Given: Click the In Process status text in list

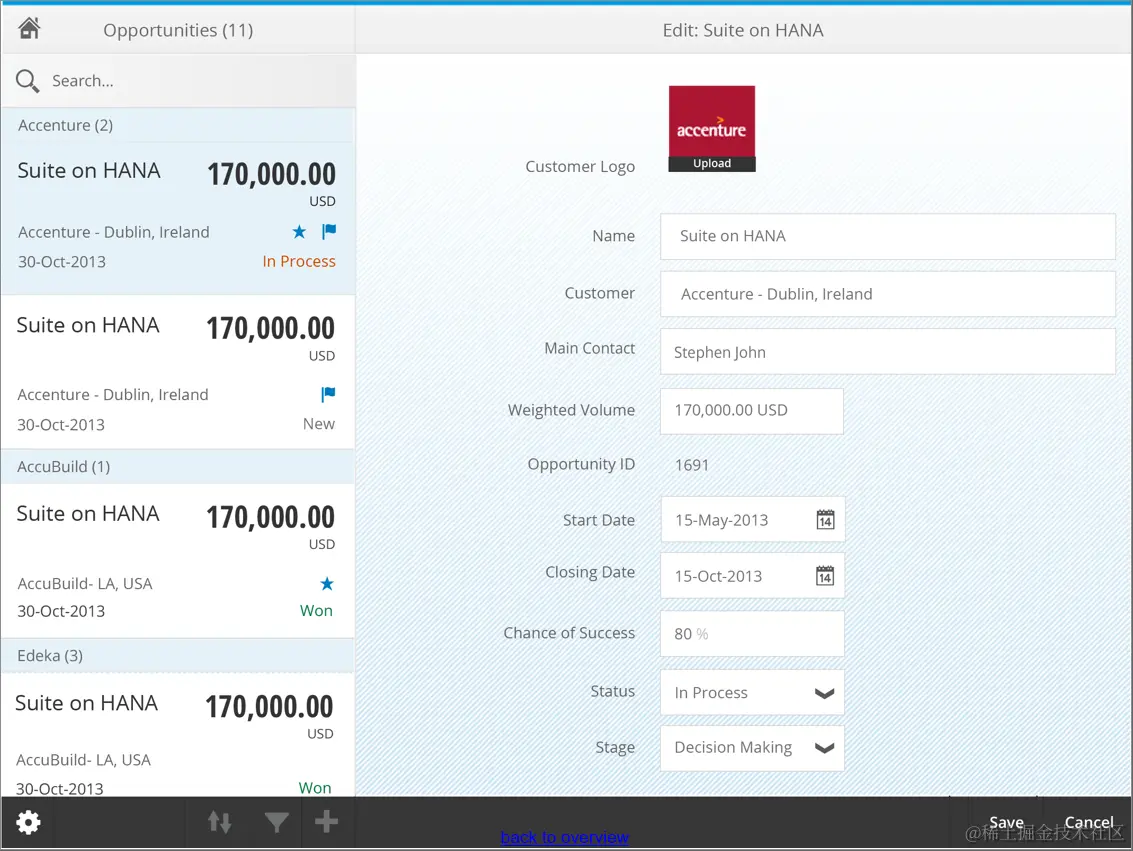Looking at the screenshot, I should [298, 261].
